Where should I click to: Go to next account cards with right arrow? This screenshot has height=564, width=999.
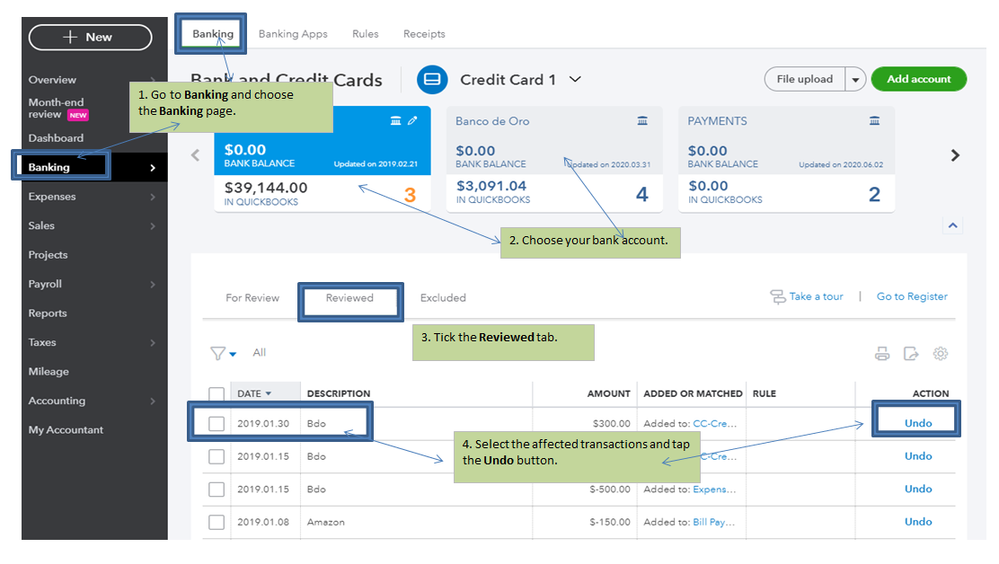coord(955,155)
